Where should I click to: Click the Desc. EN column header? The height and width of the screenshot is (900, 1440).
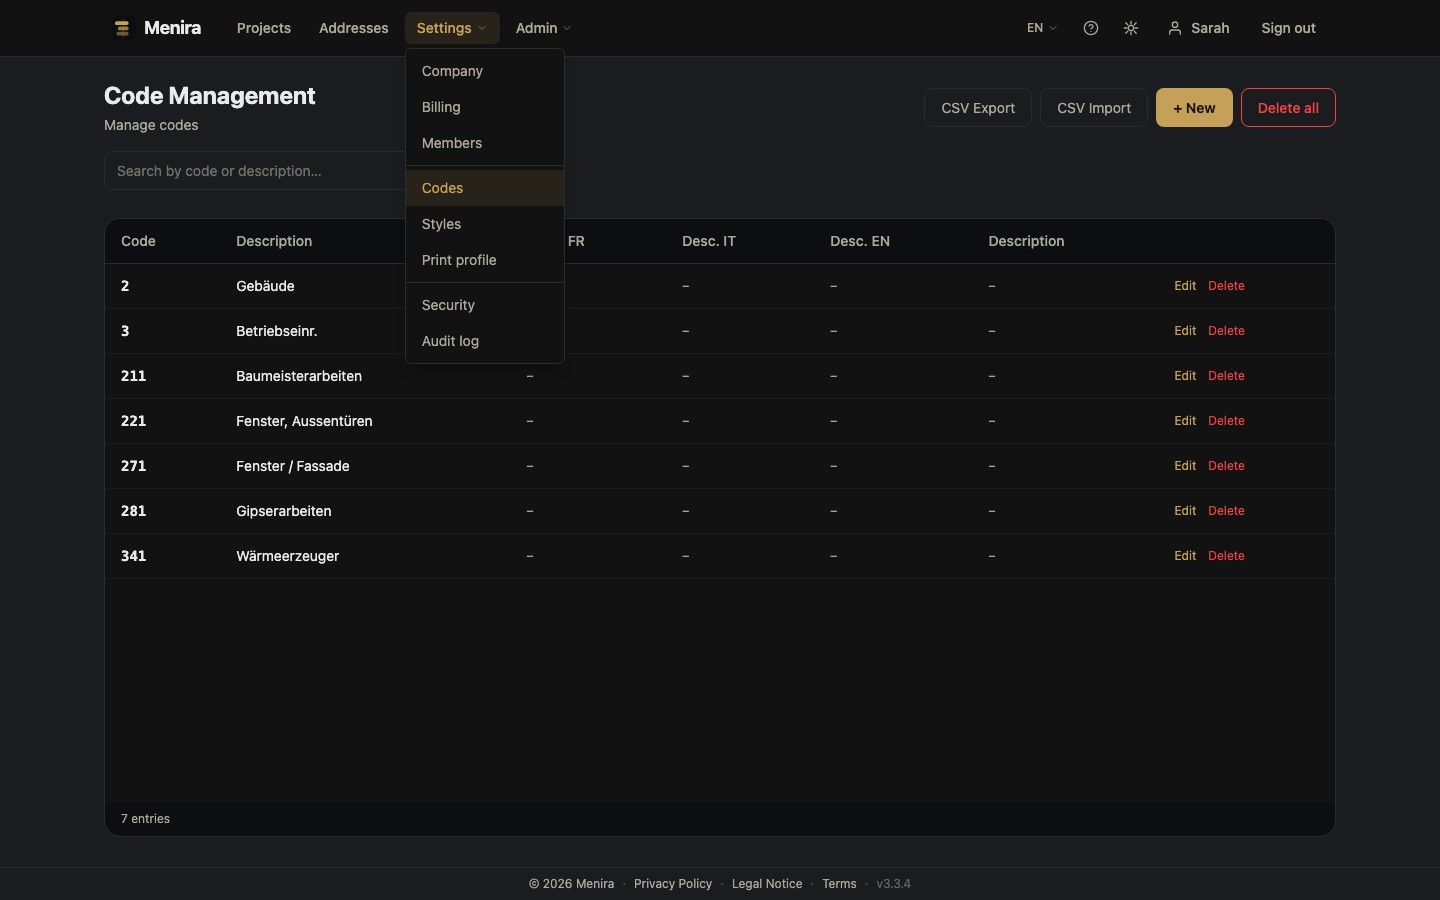pos(860,241)
